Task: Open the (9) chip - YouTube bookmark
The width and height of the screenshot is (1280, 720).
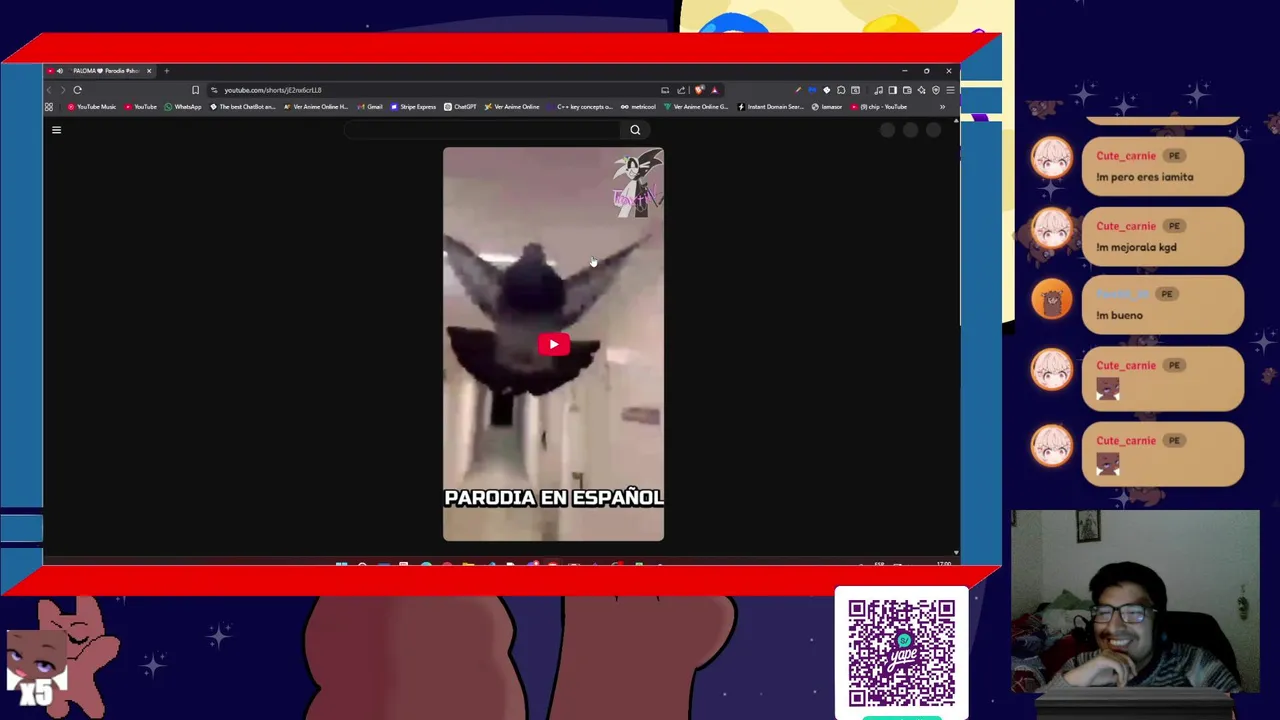Action: point(878,107)
